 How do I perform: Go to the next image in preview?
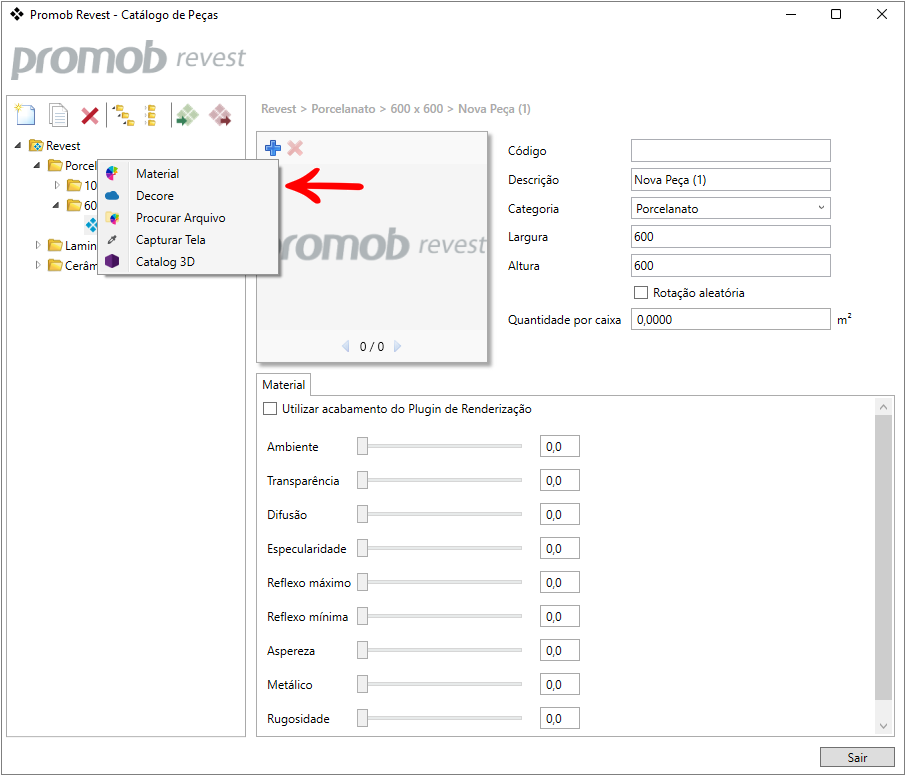(x=397, y=346)
